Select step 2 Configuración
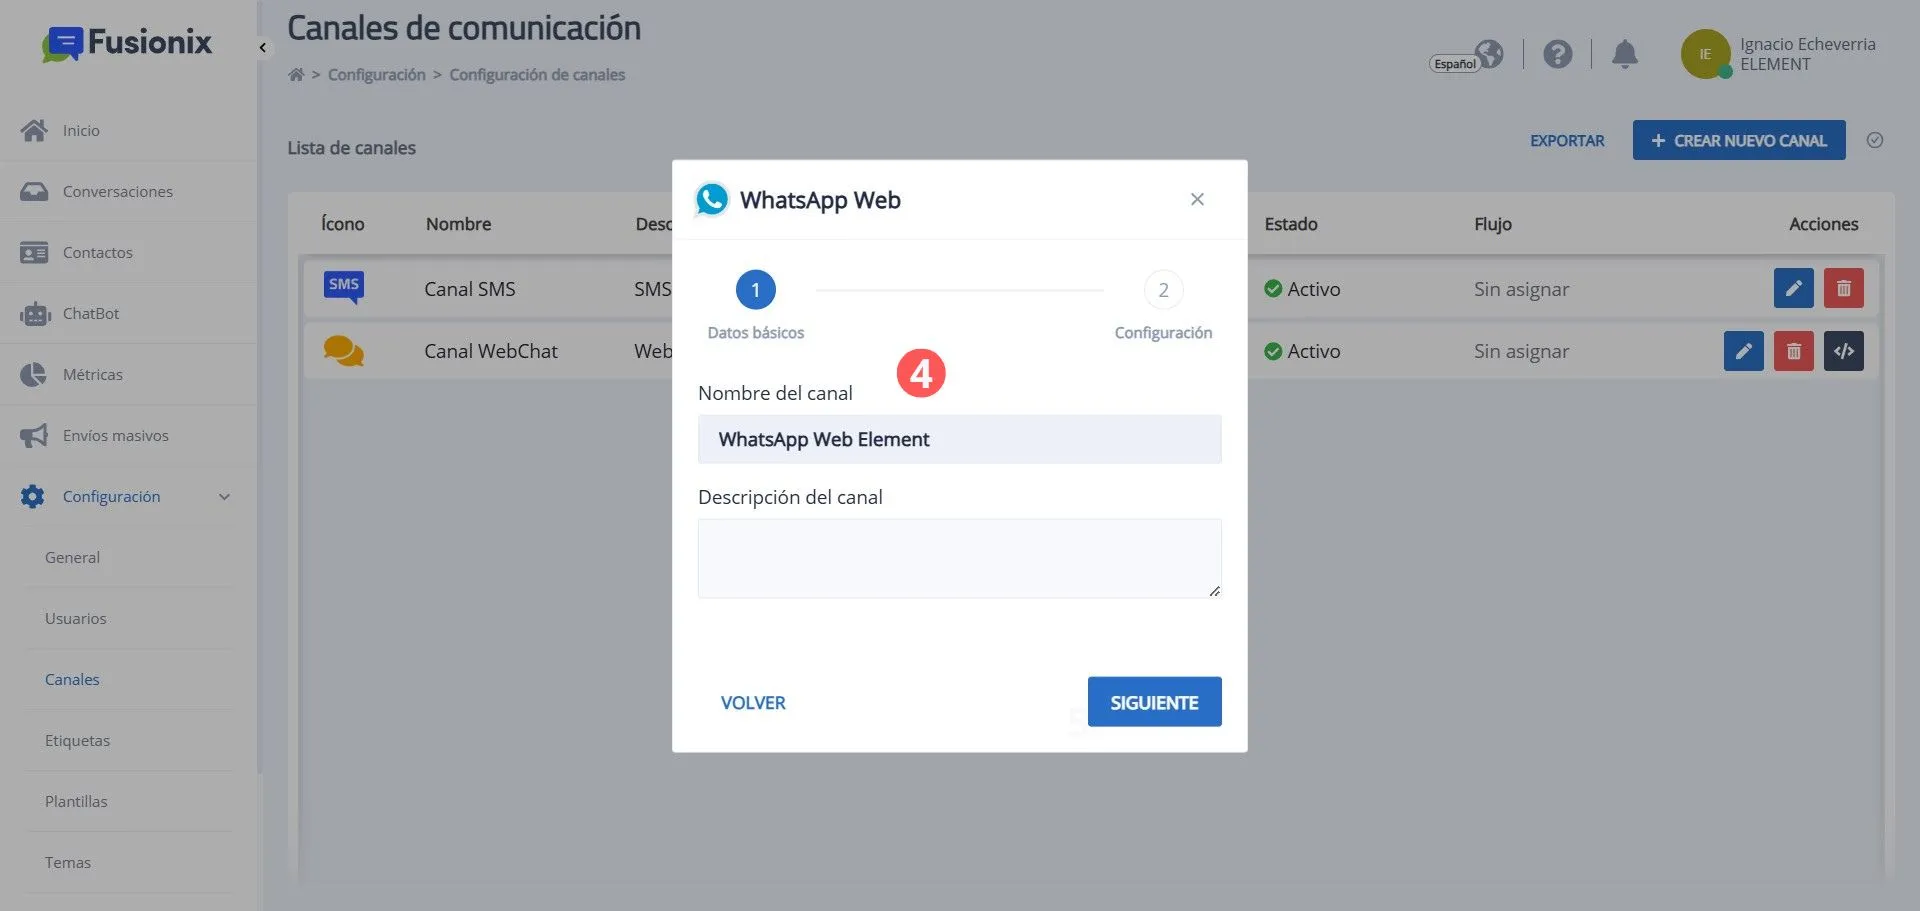The width and height of the screenshot is (1920, 911). tap(1163, 290)
